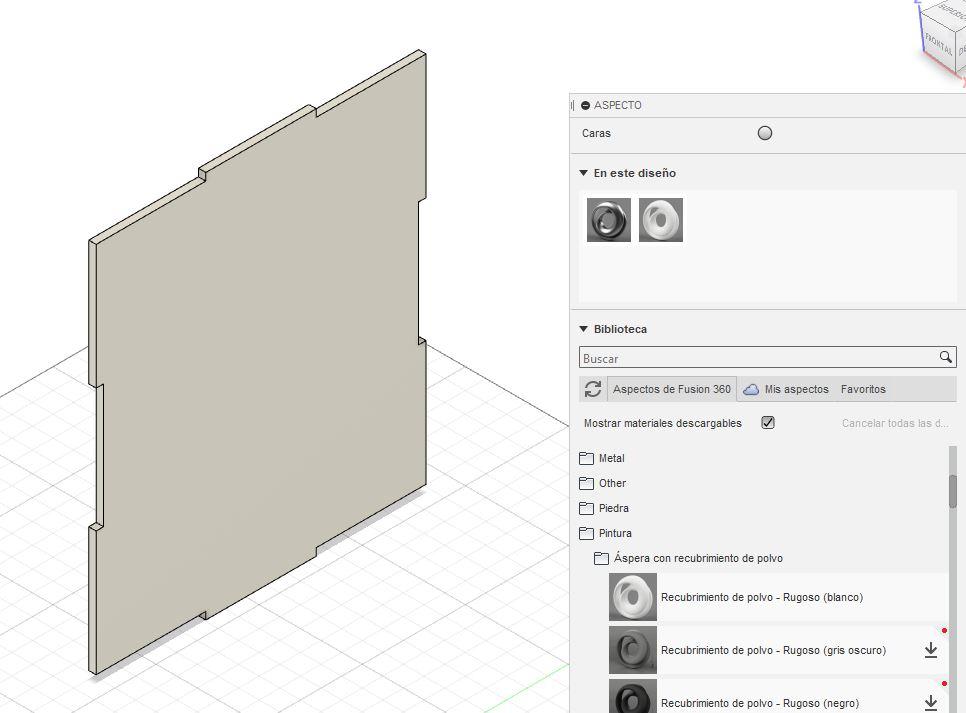
Task: Select 'Recubrimiento de polvo - Rugoso (gris oscuro)'
Action: click(773, 650)
